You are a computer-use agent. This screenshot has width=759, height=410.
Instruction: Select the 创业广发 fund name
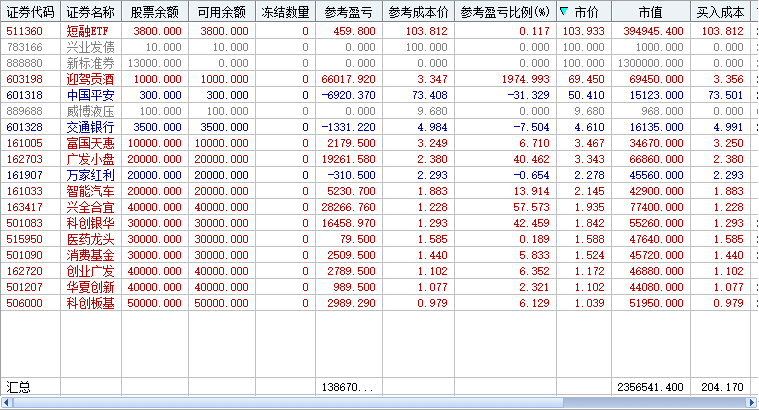pyautogui.click(x=91, y=271)
